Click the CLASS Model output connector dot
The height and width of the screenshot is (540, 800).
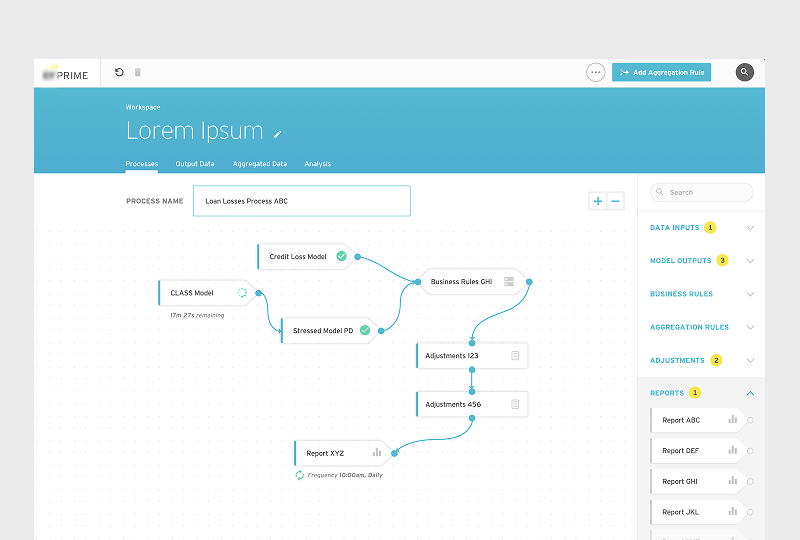(x=259, y=293)
